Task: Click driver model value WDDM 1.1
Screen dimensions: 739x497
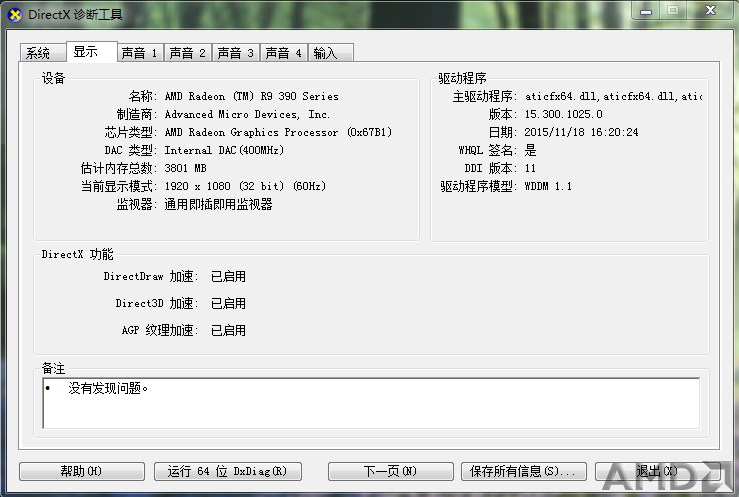Action: (548, 186)
